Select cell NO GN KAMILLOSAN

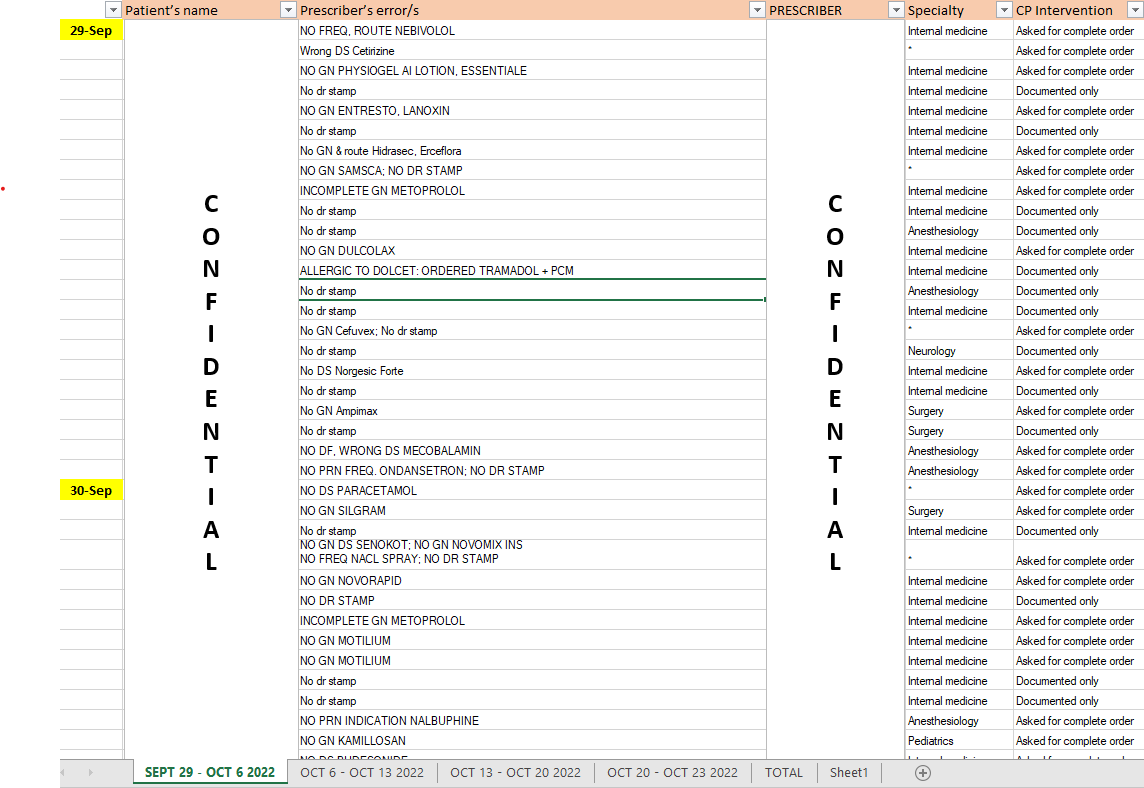pos(532,741)
